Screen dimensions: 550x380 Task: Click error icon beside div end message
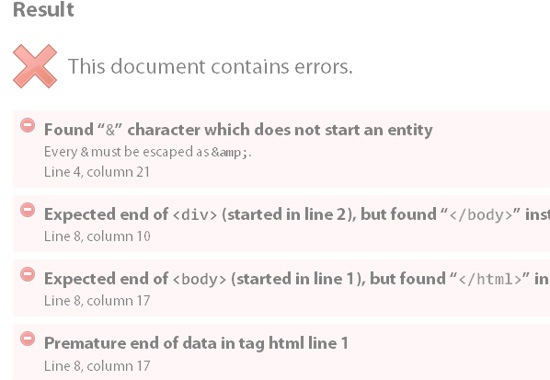(x=27, y=210)
